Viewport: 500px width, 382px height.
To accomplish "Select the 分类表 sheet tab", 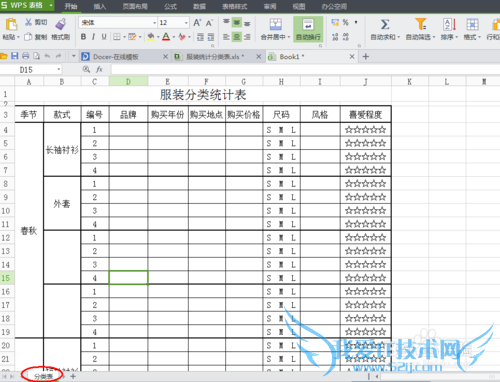I will click(43, 377).
